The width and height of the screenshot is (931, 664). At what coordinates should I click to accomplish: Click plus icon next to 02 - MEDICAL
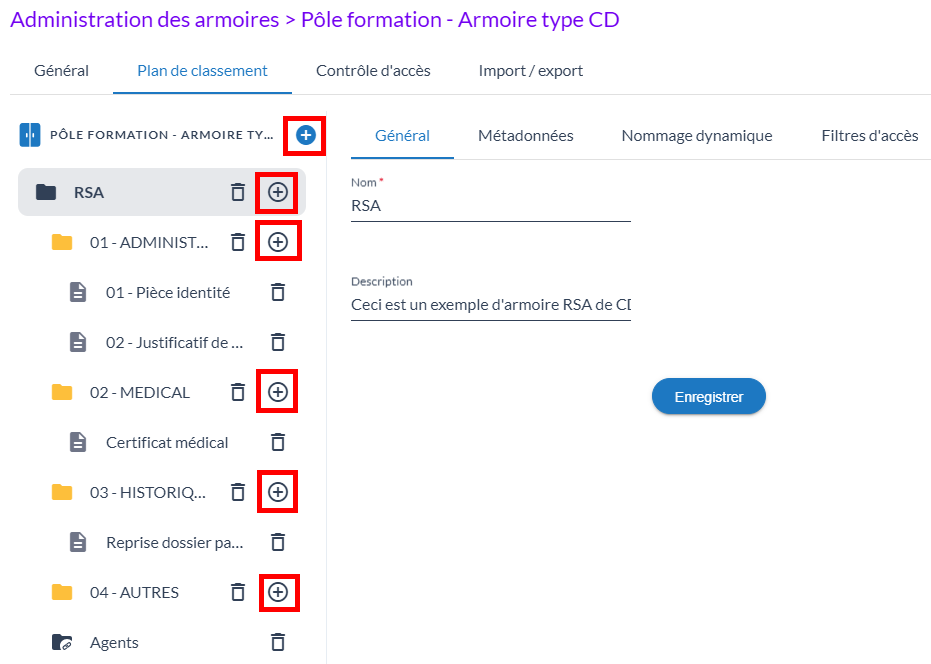(278, 392)
